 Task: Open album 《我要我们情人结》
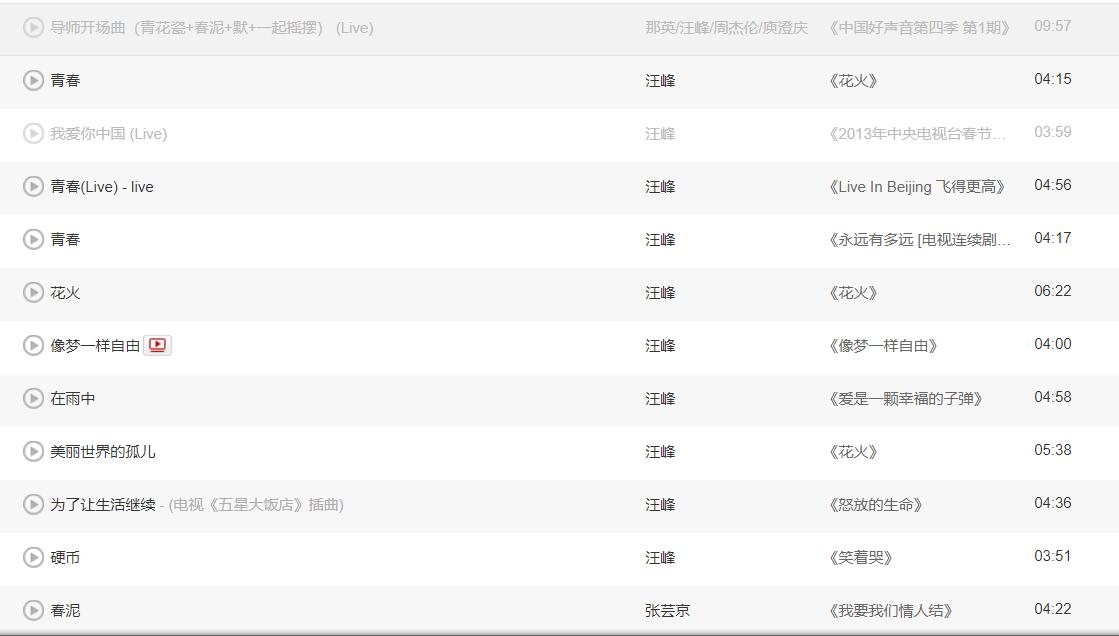click(x=891, y=610)
